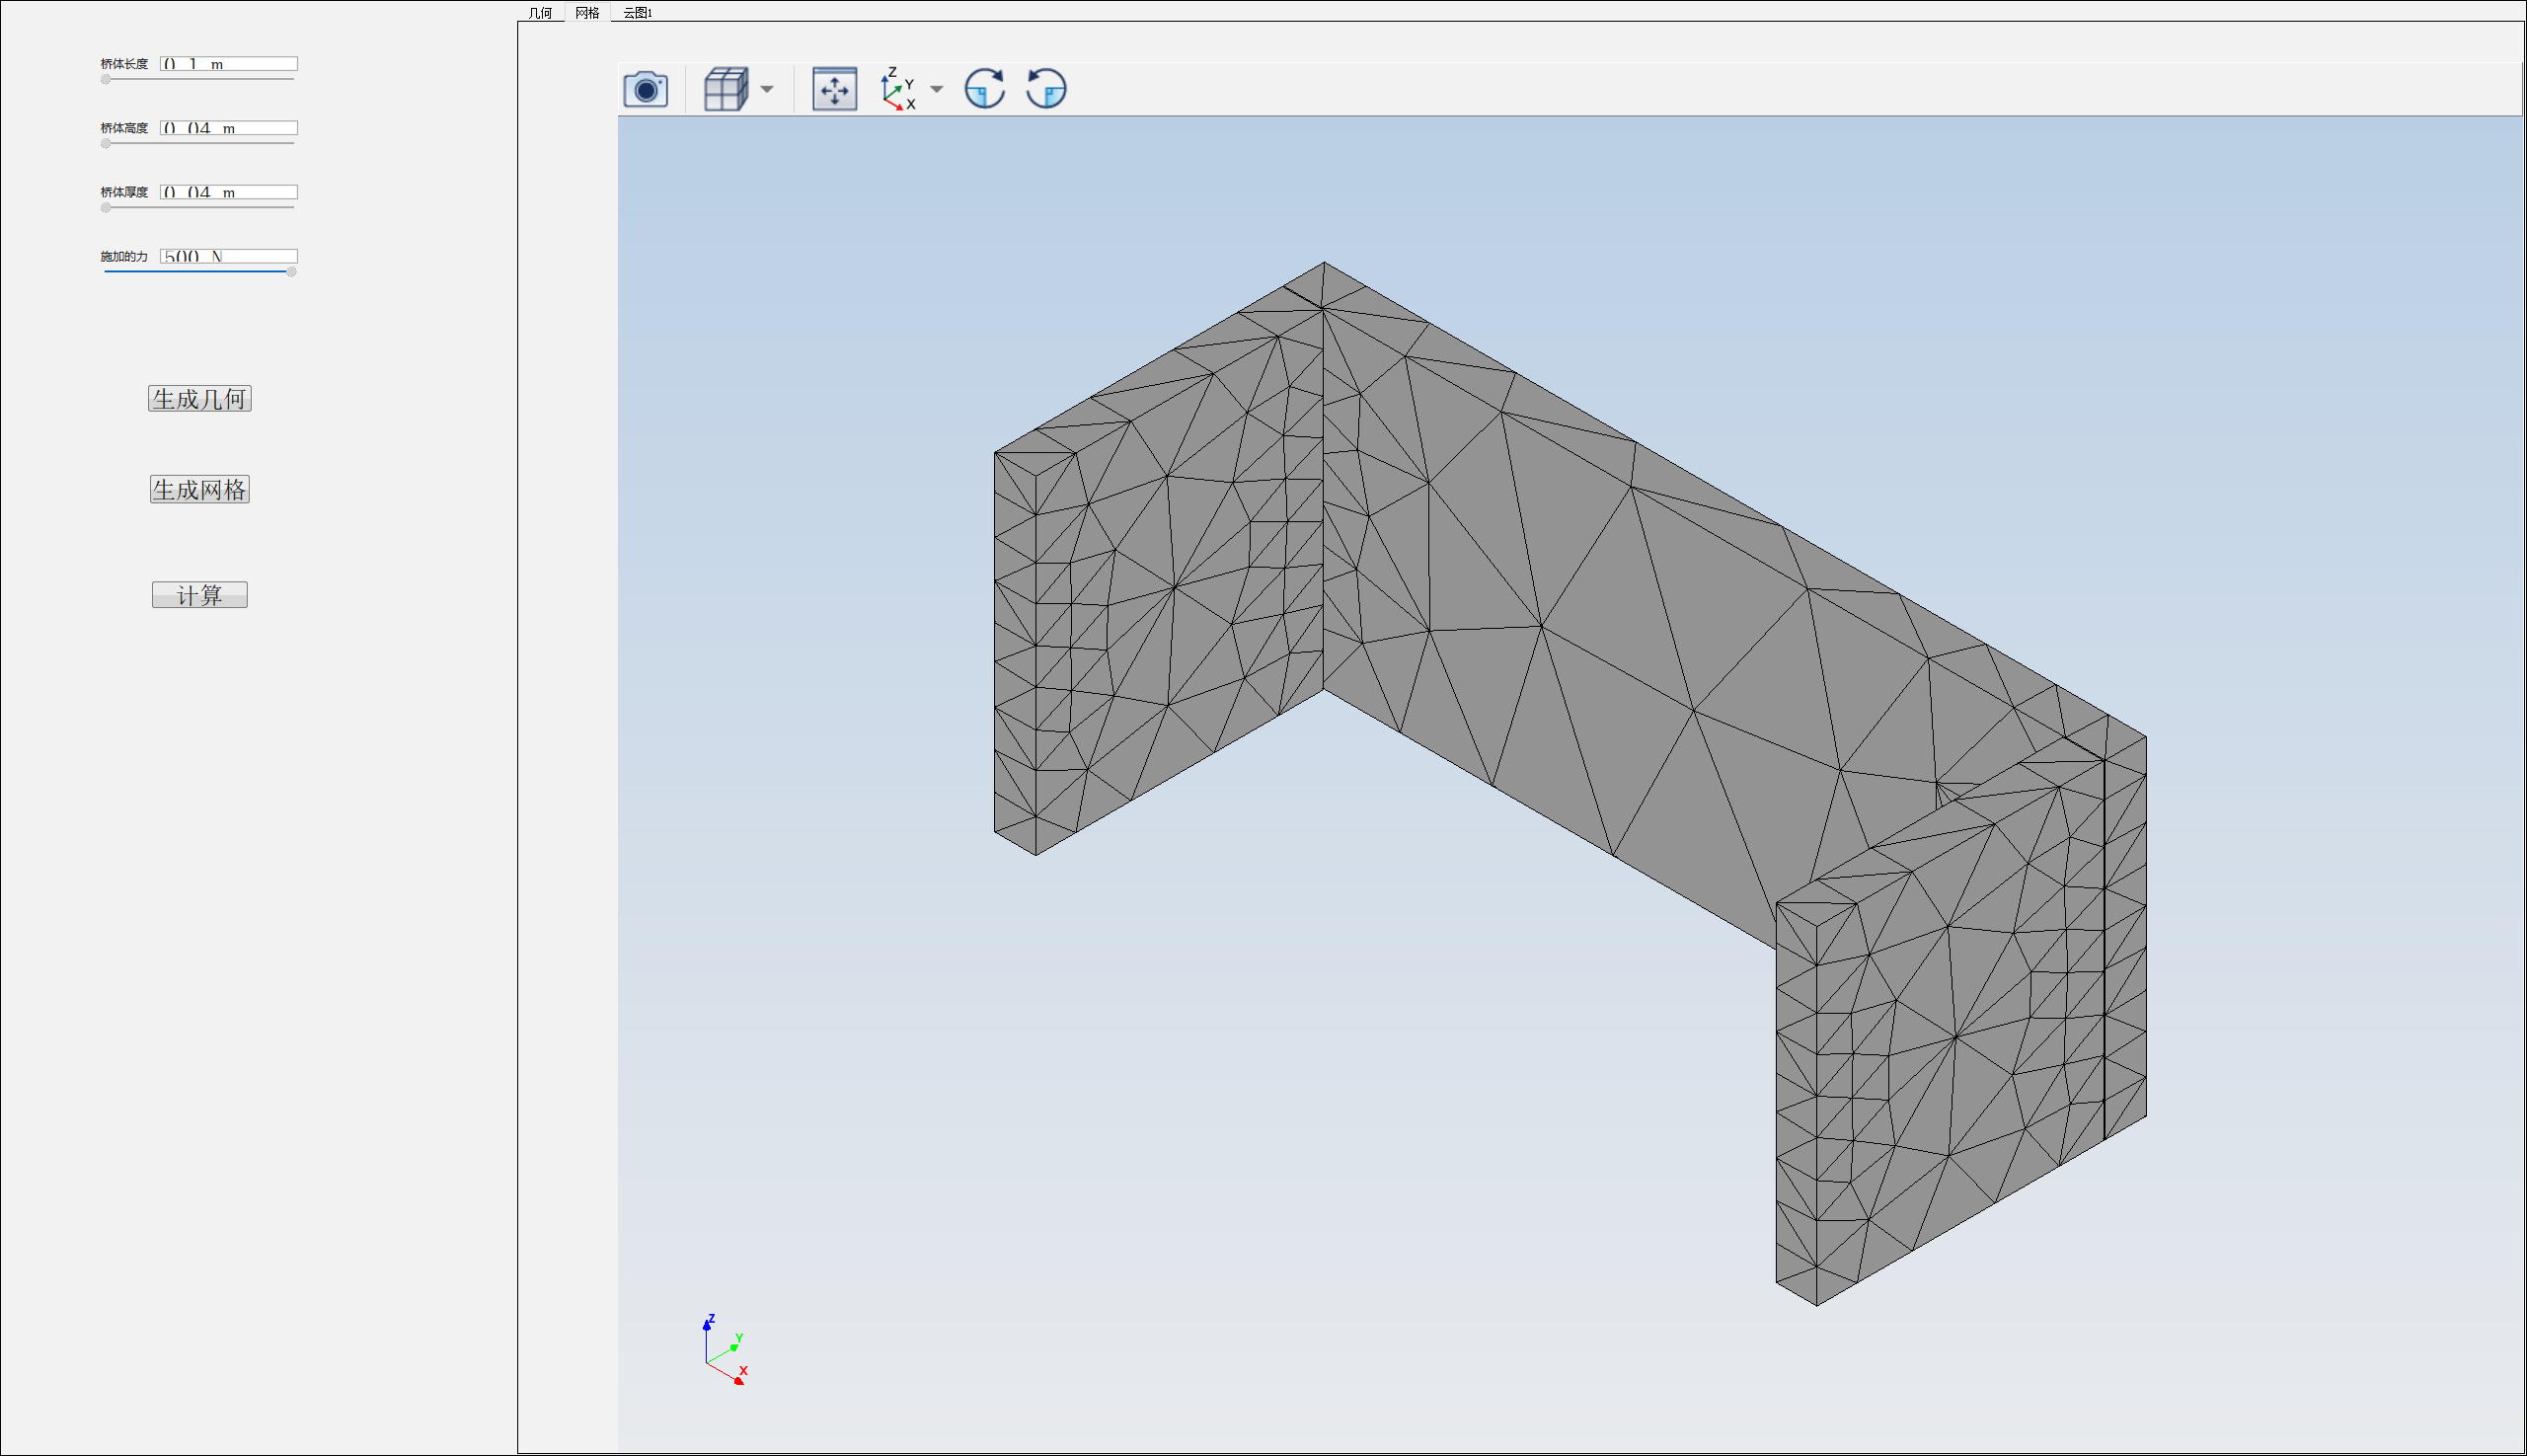The width and height of the screenshot is (2527, 1456).
Task: Click the zoom-to-fit extents icon
Action: pyautogui.click(x=834, y=89)
